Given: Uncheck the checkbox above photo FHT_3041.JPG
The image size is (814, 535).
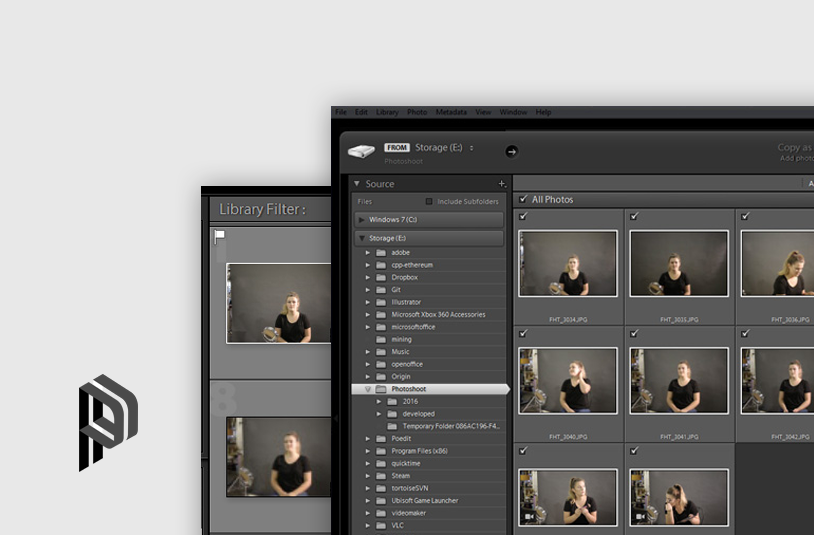Looking at the screenshot, I should pos(634,333).
